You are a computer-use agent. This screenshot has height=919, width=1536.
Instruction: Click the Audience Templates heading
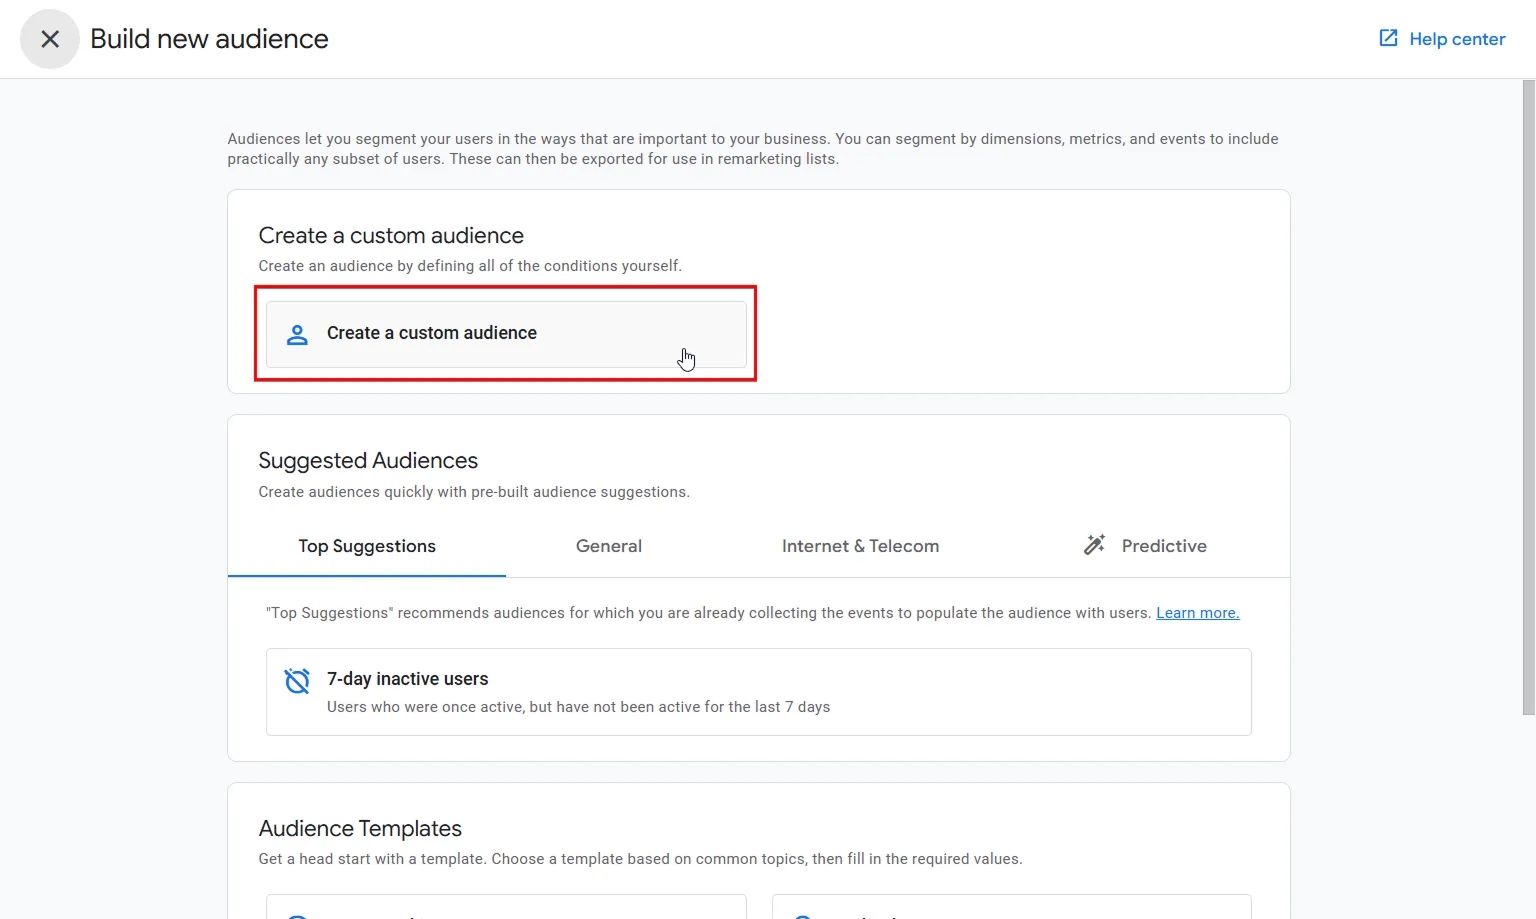360,828
